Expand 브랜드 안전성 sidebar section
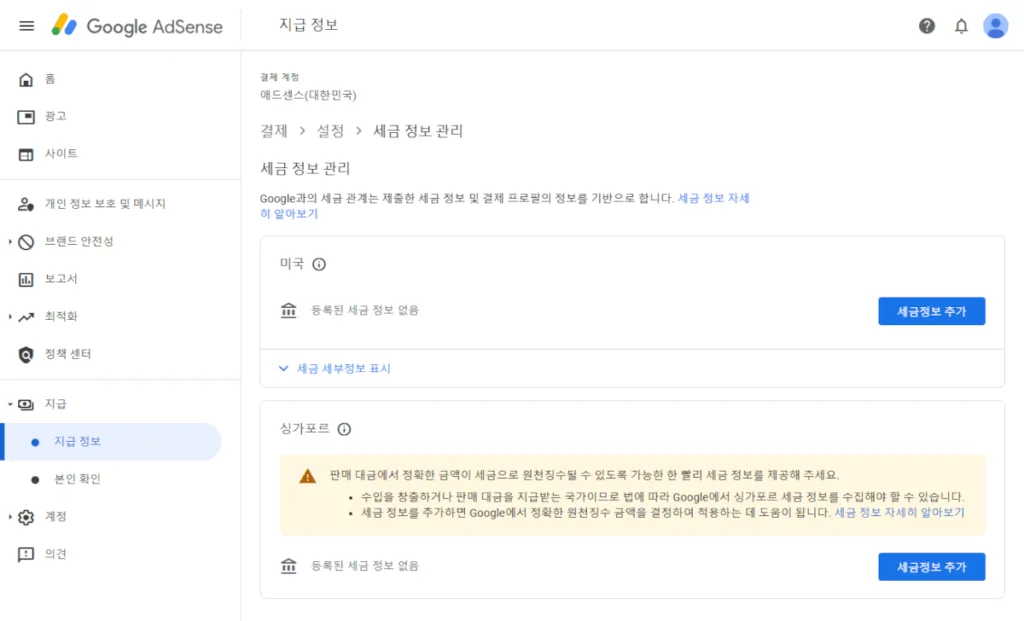1024x621 pixels. coord(11,242)
